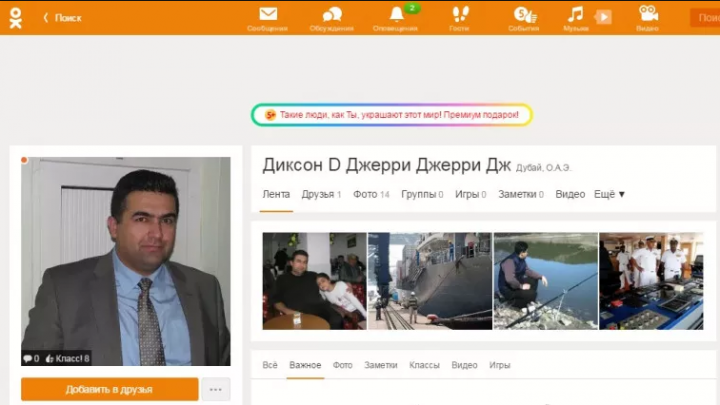Screen dimensions: 720x405
Task: Click location Дубай, О.А.Э.
Action: coord(543,168)
